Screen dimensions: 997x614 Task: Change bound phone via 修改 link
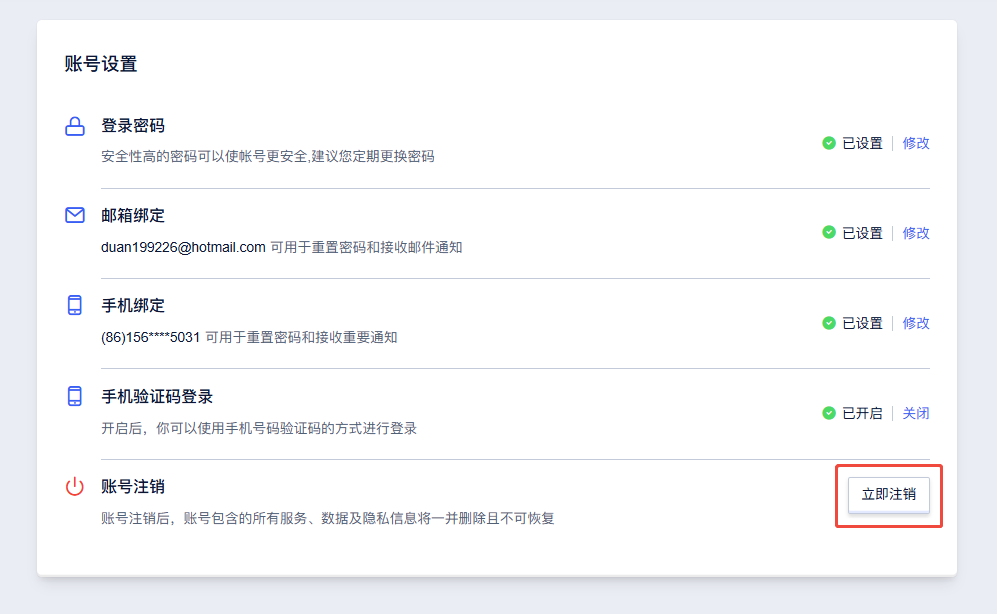[x=916, y=323]
